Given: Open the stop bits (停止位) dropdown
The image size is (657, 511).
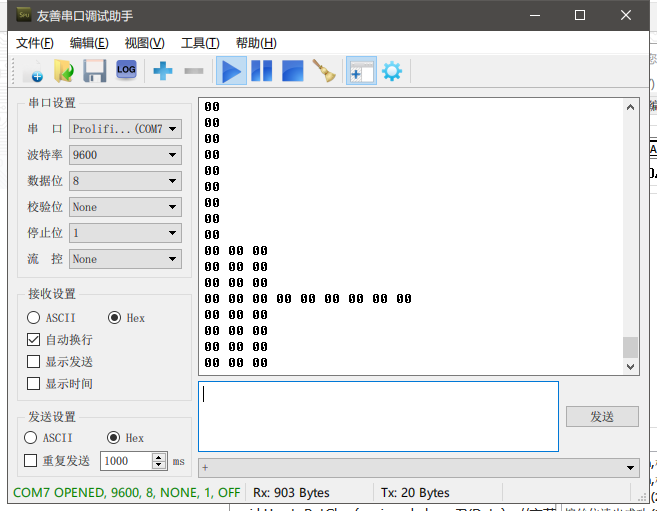Looking at the screenshot, I should tap(125, 233).
